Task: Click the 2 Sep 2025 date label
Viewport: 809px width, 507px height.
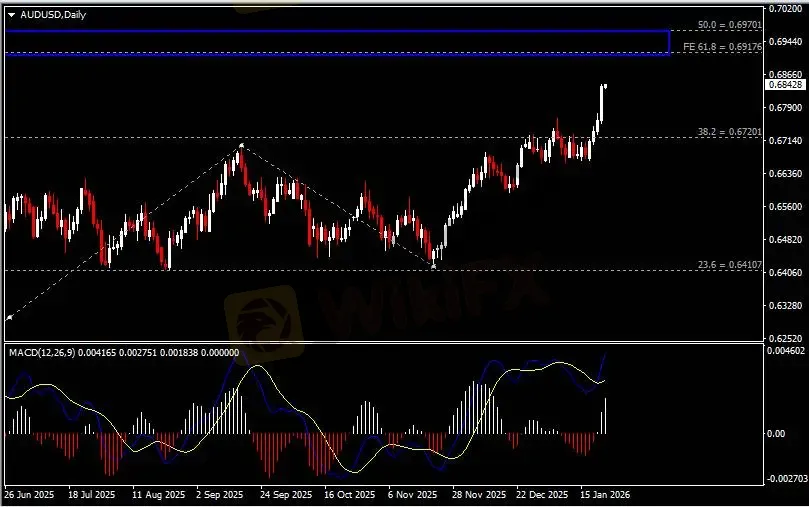Action: (218, 494)
